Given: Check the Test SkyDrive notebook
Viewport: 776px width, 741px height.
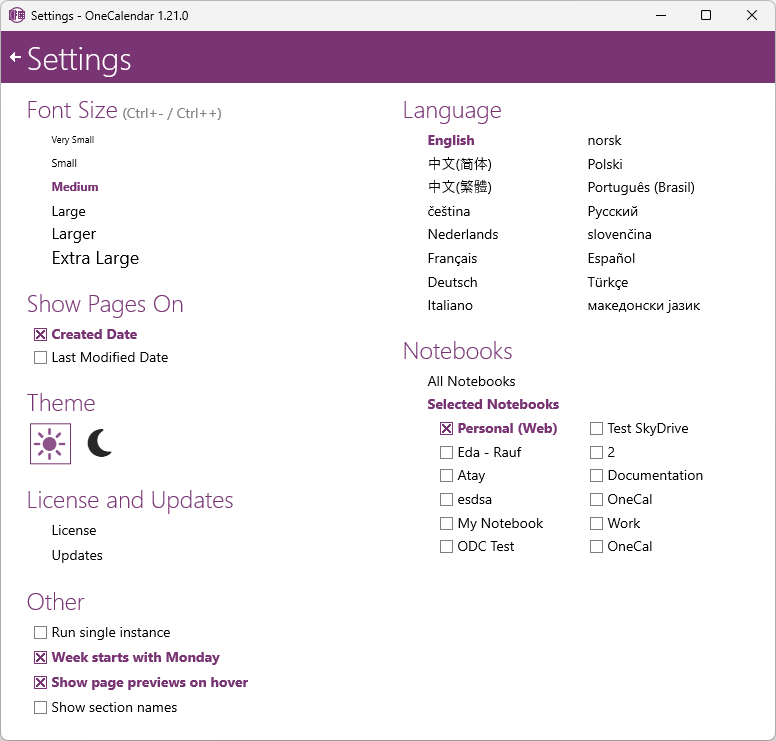Looking at the screenshot, I should 596,429.
